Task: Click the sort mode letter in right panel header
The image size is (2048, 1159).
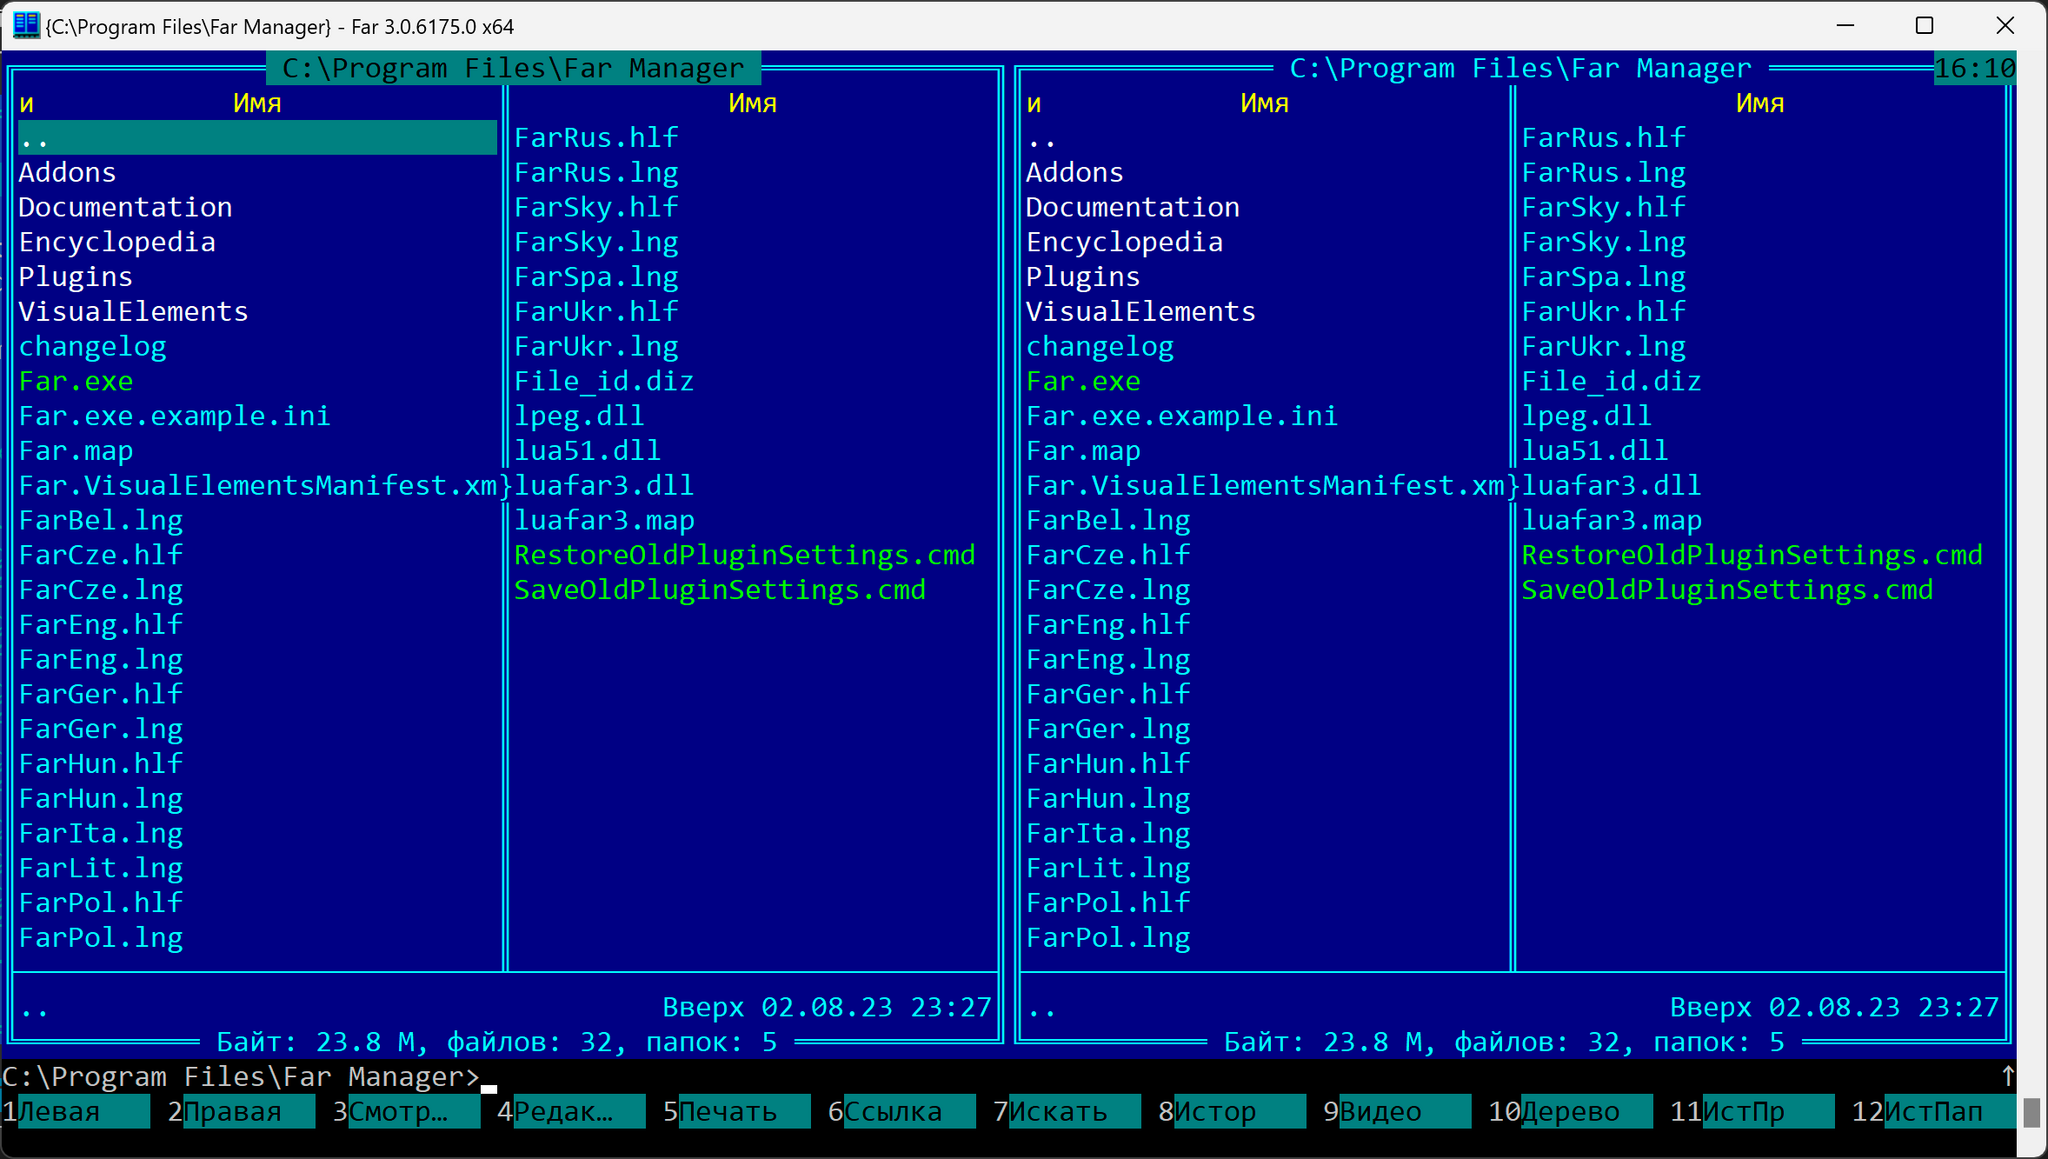Action: pos(1034,103)
